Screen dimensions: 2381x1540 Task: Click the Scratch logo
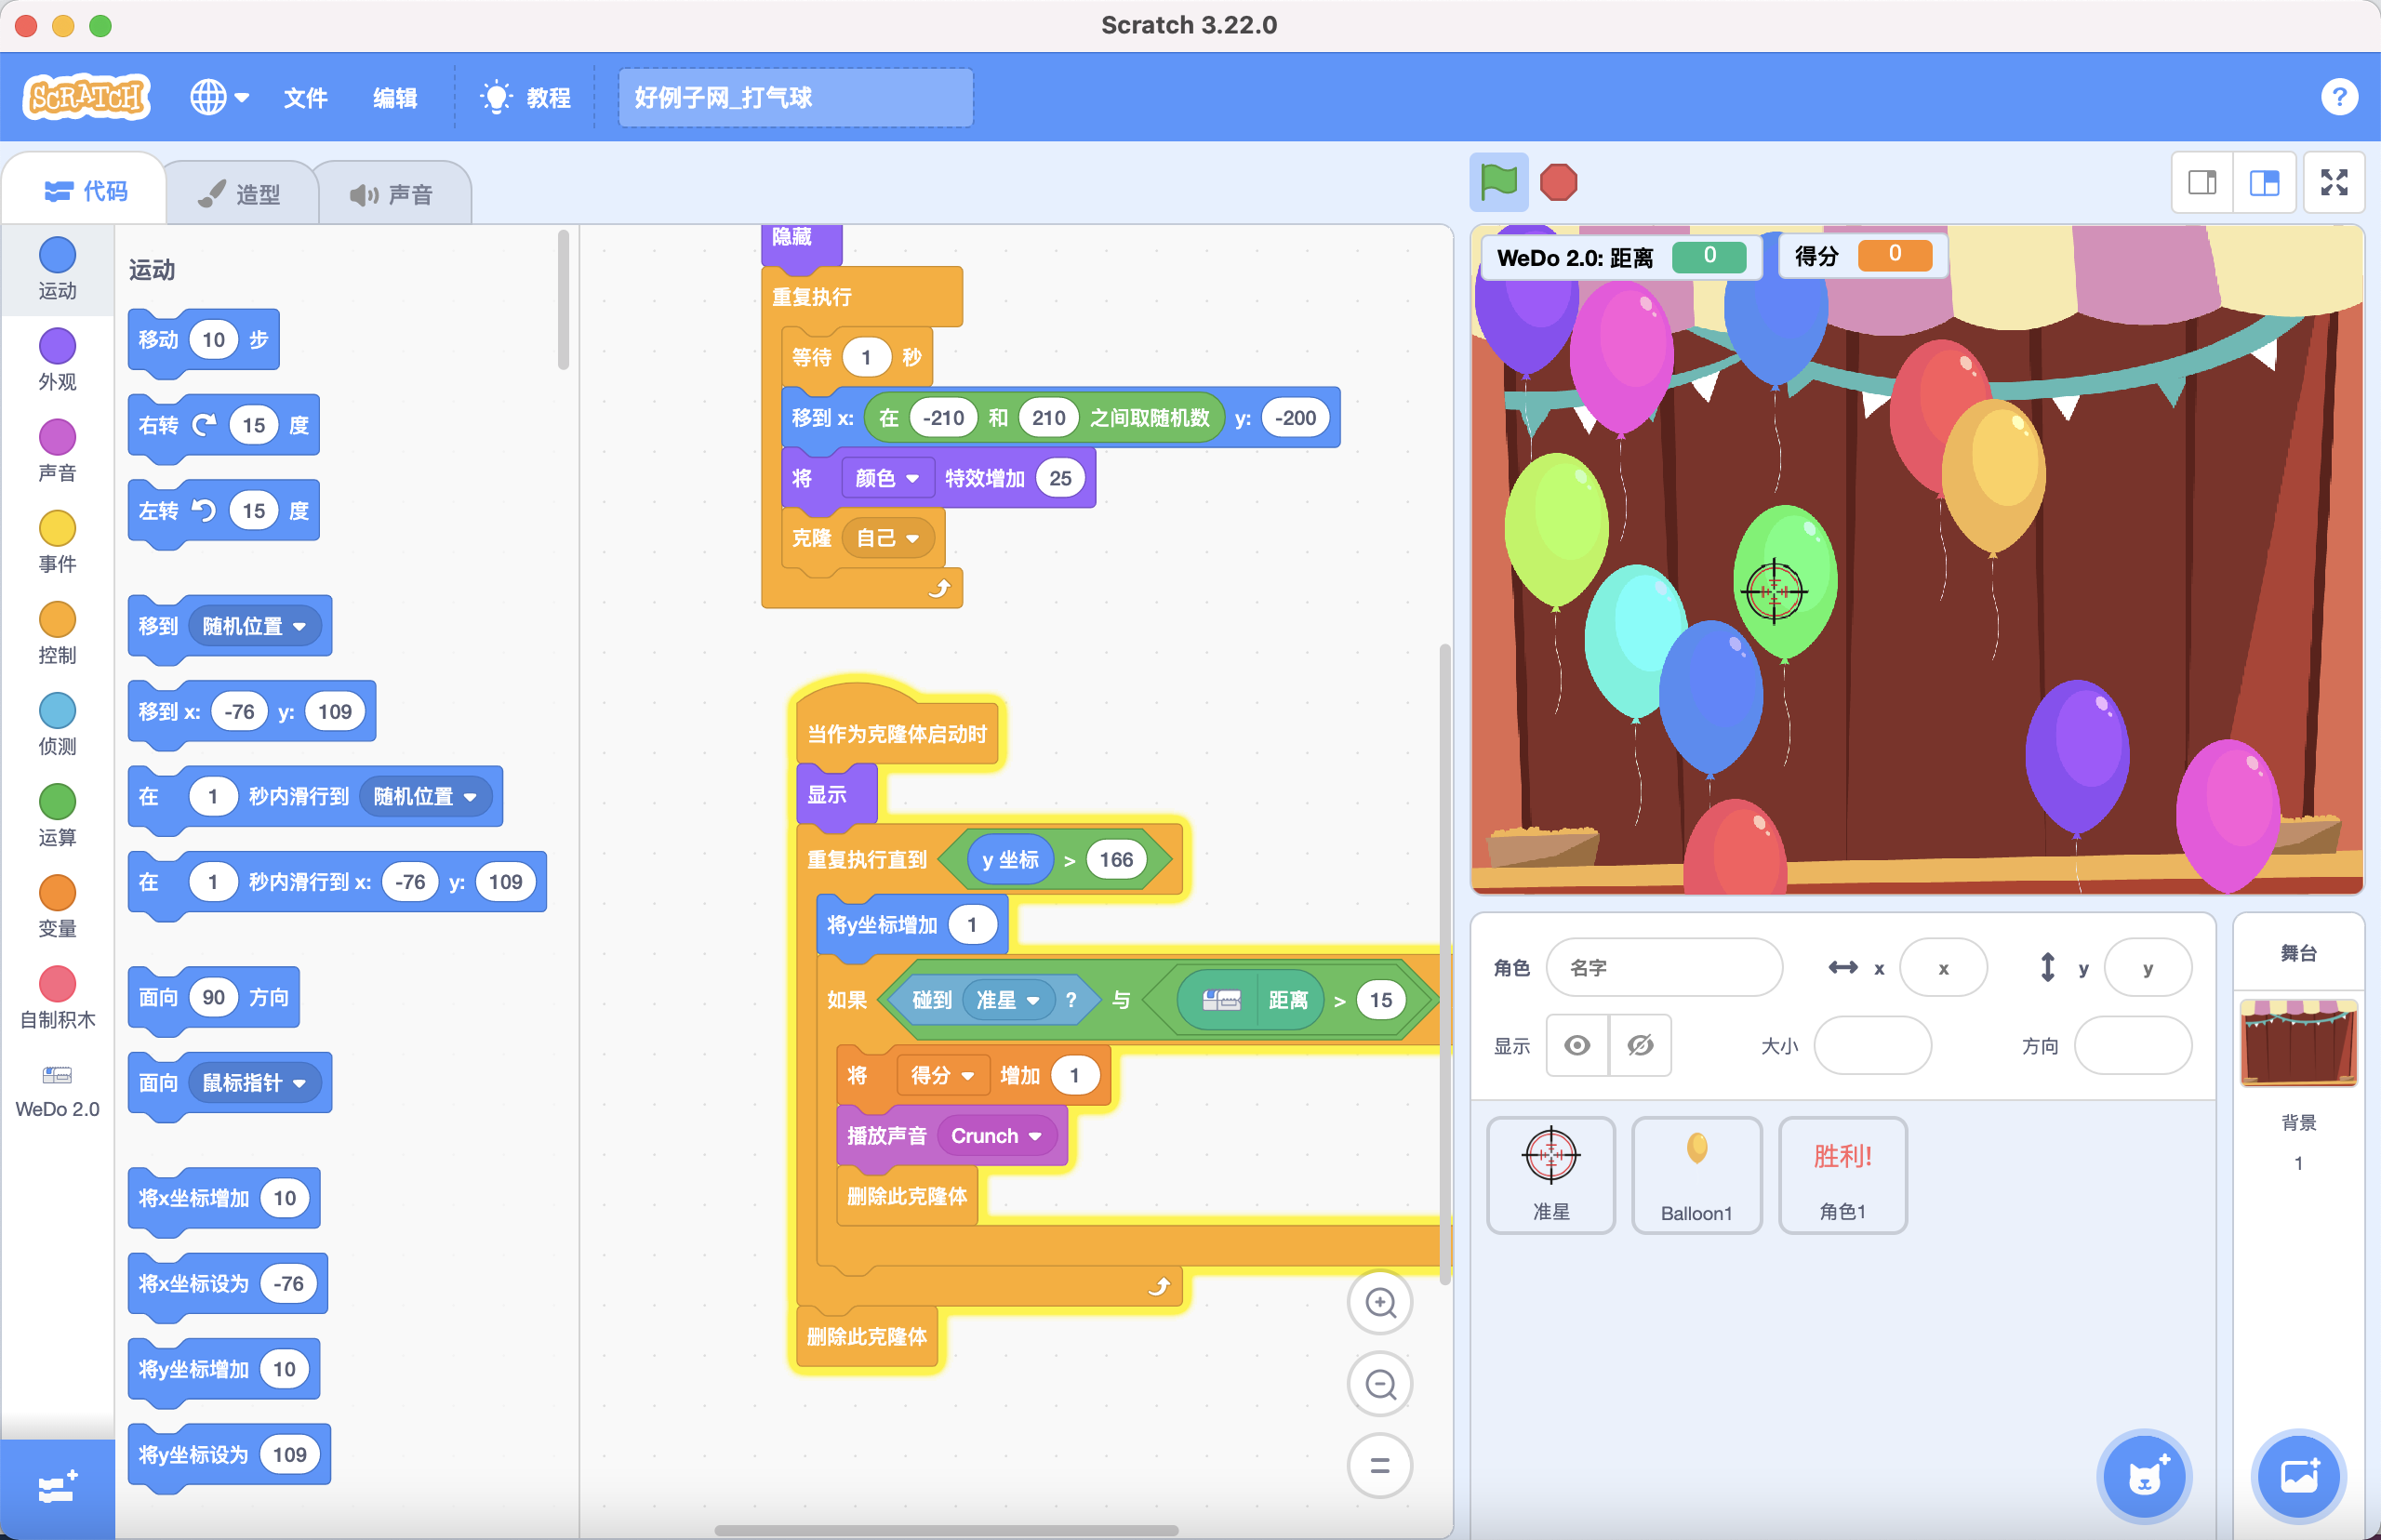point(86,97)
